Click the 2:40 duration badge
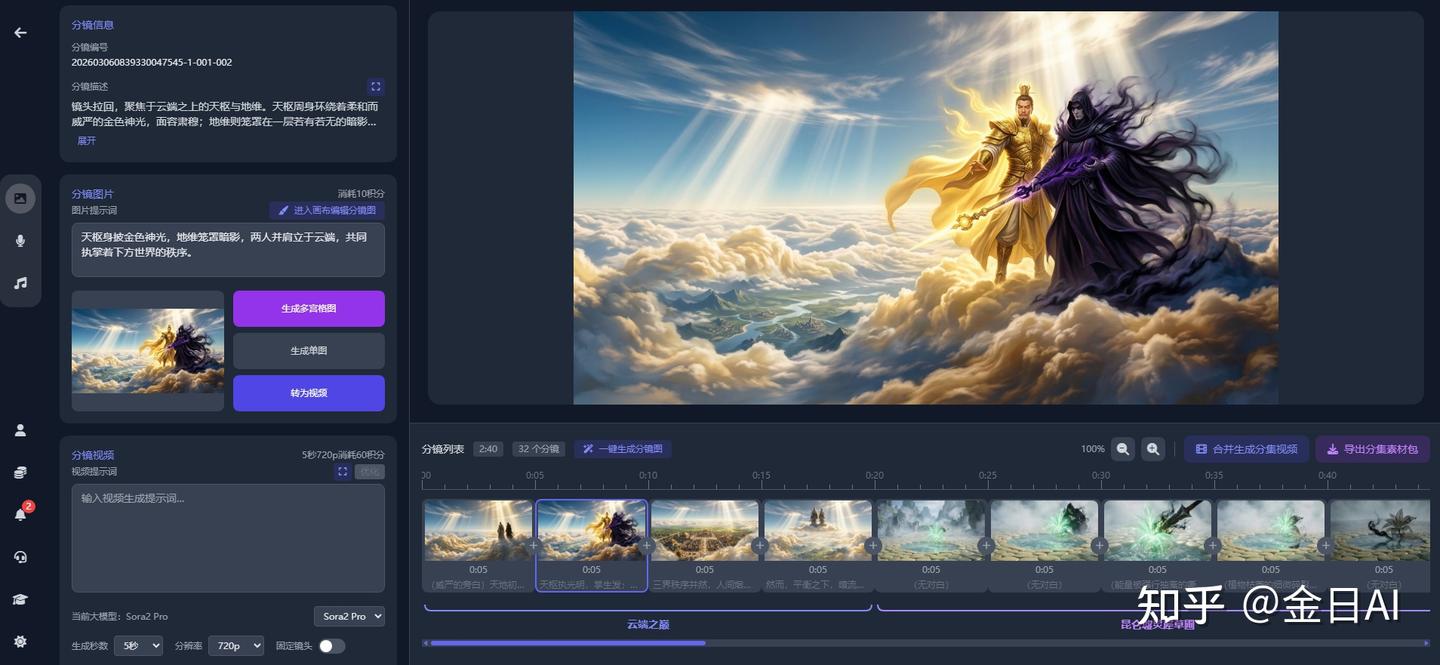This screenshot has height=665, width=1440. coord(488,449)
